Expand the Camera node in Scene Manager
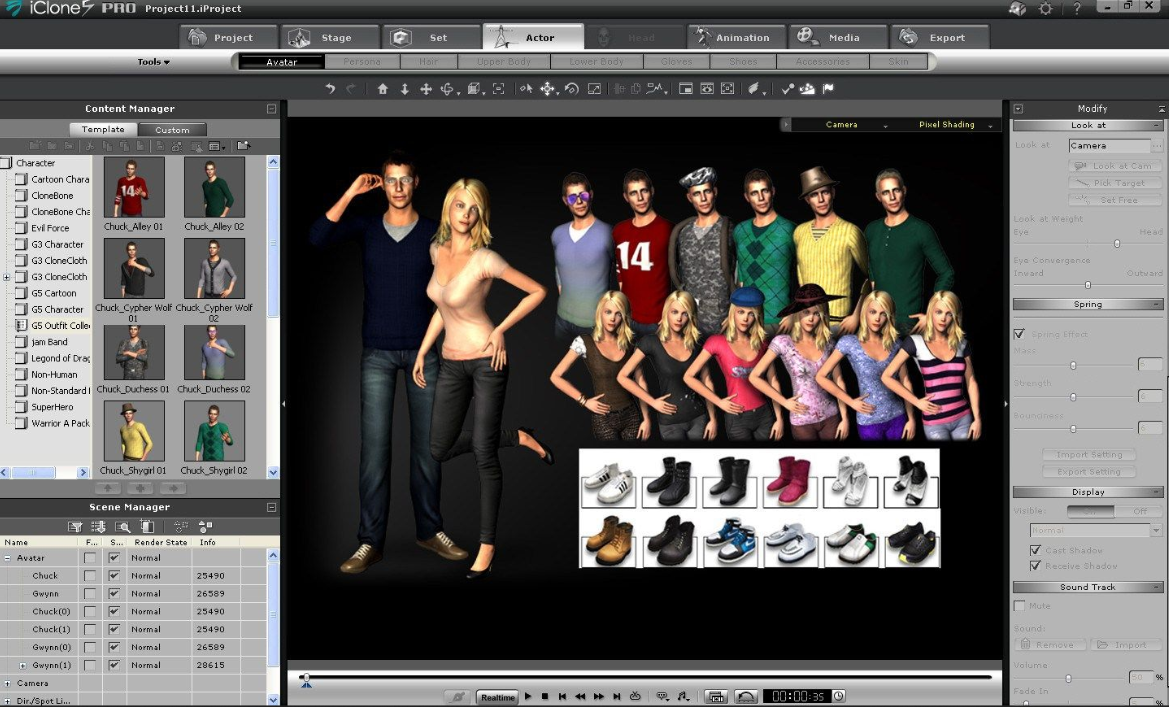This screenshot has height=707, width=1169. click(x=8, y=683)
